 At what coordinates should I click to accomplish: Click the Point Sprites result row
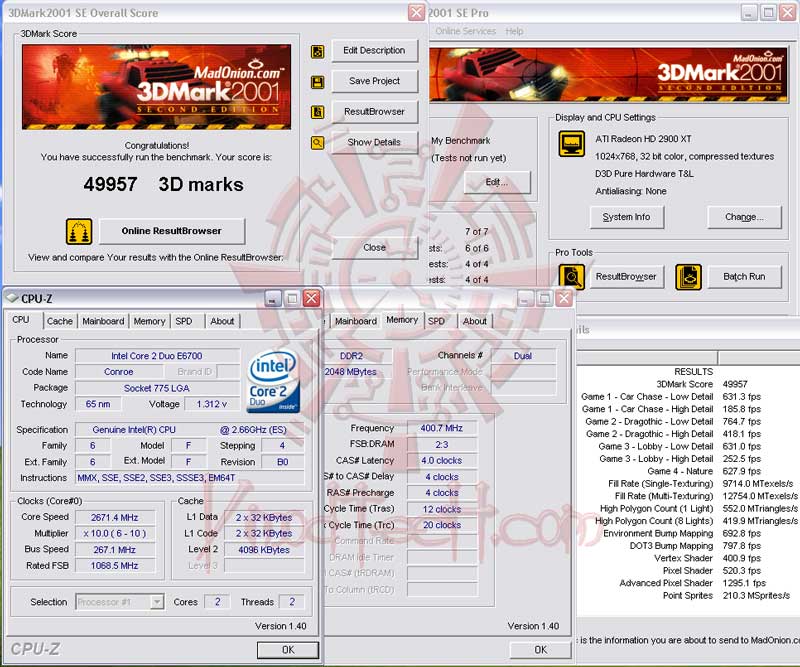[726, 596]
